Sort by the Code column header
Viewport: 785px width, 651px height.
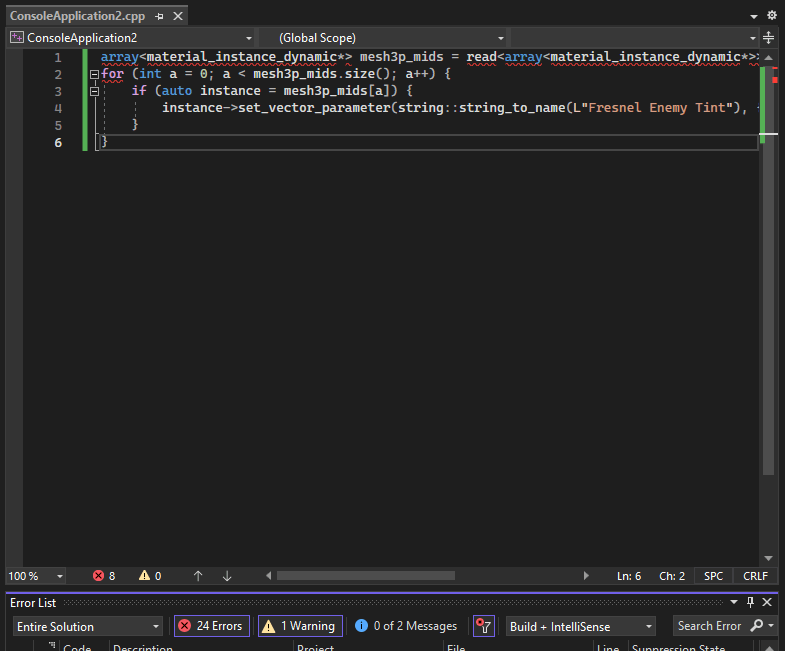coord(77,647)
